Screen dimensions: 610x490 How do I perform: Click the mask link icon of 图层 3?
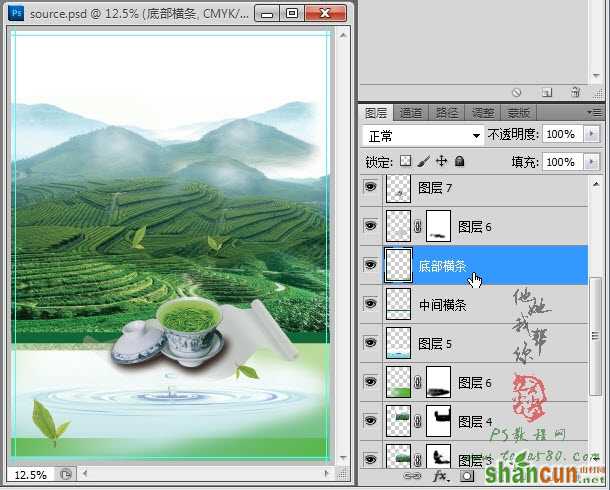point(418,460)
